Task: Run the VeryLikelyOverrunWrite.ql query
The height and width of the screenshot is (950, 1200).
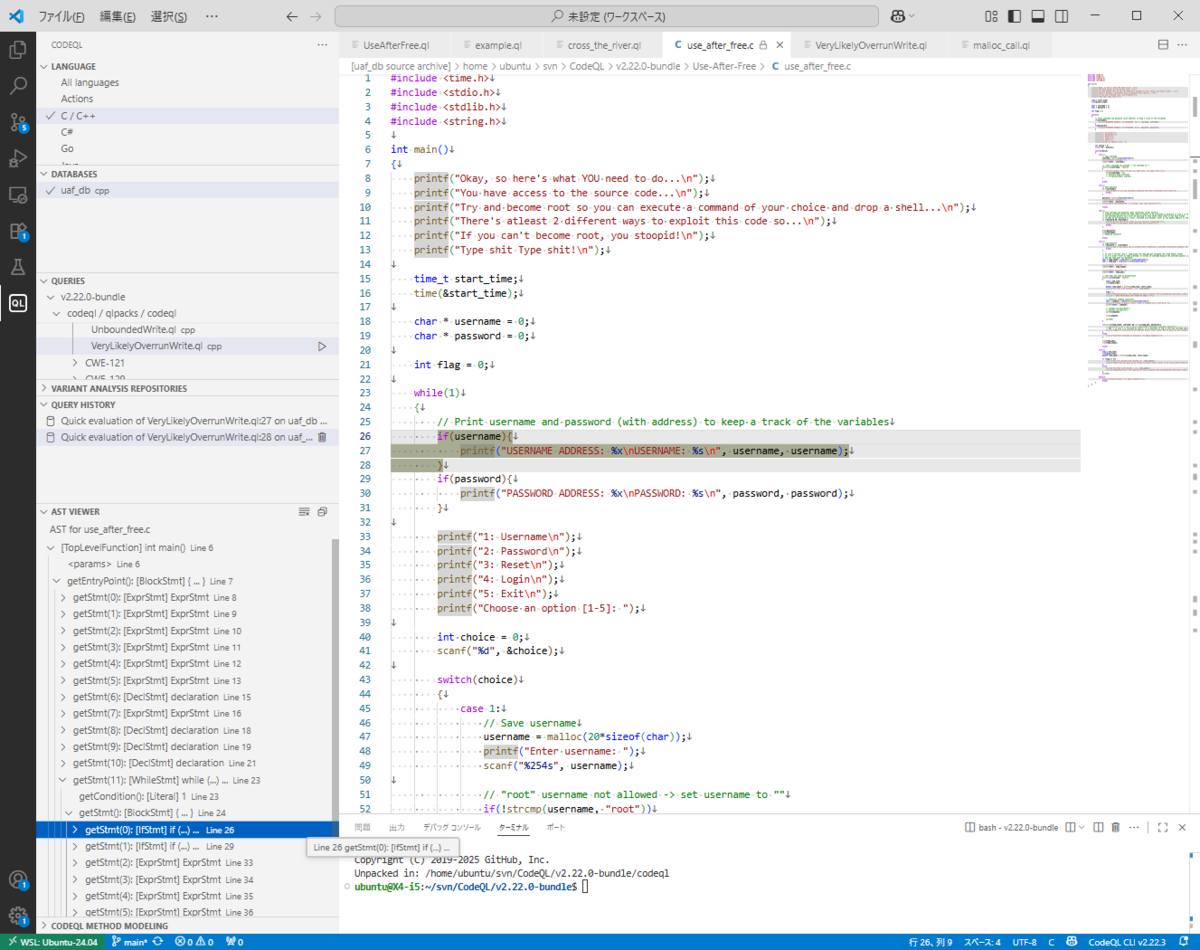Action: [321, 346]
